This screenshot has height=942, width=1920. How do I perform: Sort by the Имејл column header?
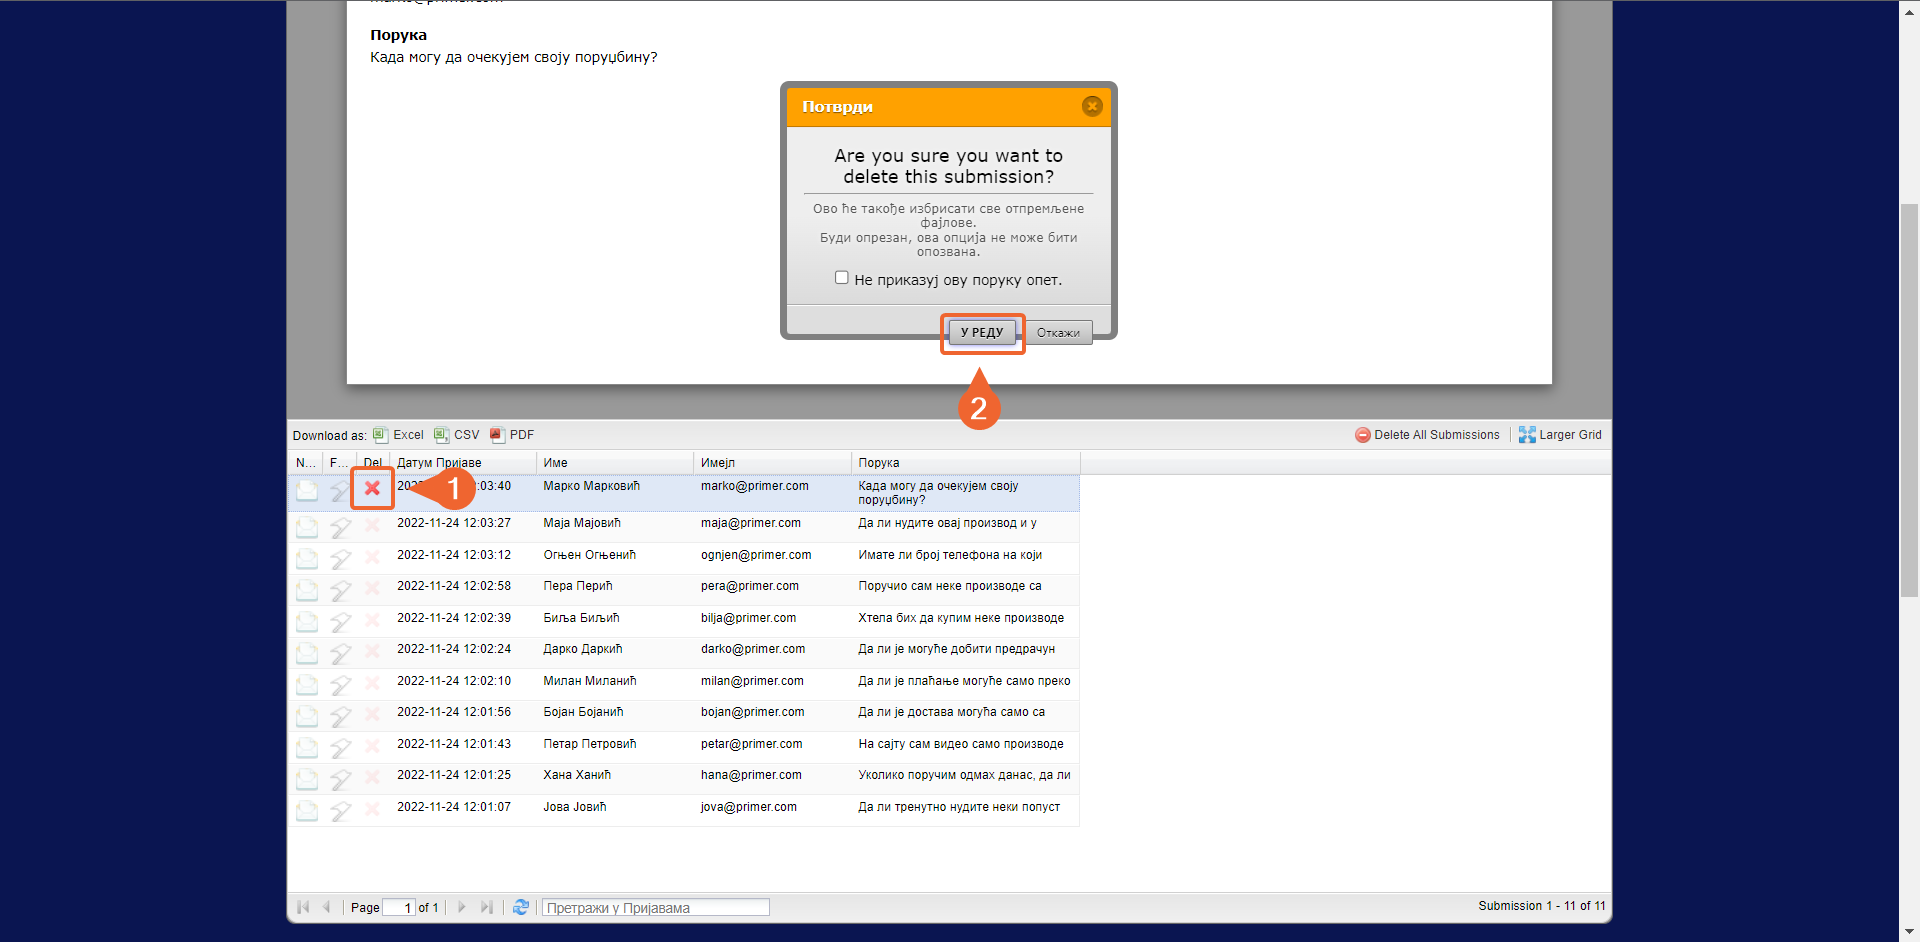click(x=772, y=463)
